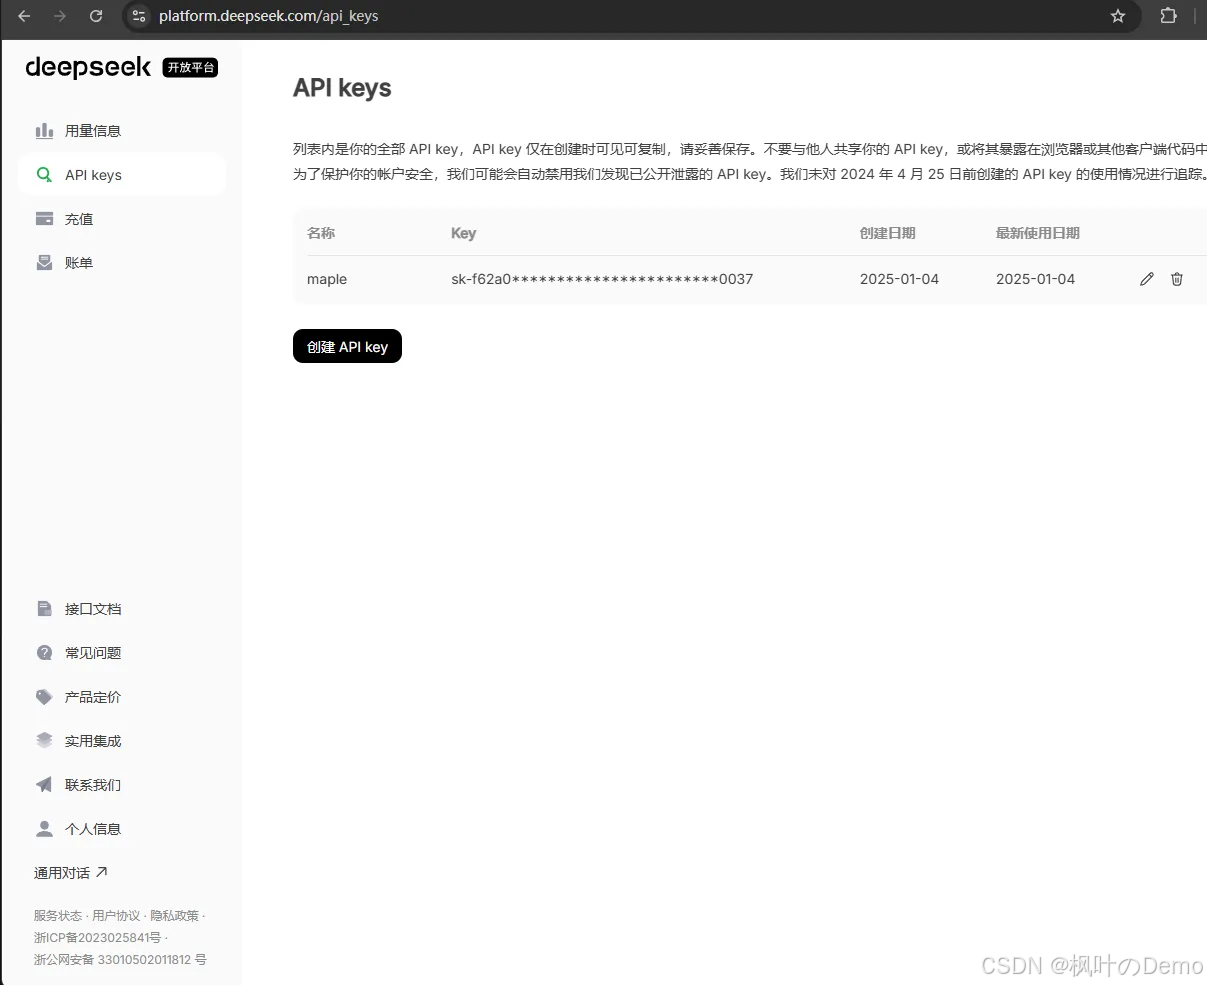Click the 常见问题 question-mark icon
The height and width of the screenshot is (985, 1207).
(44, 652)
